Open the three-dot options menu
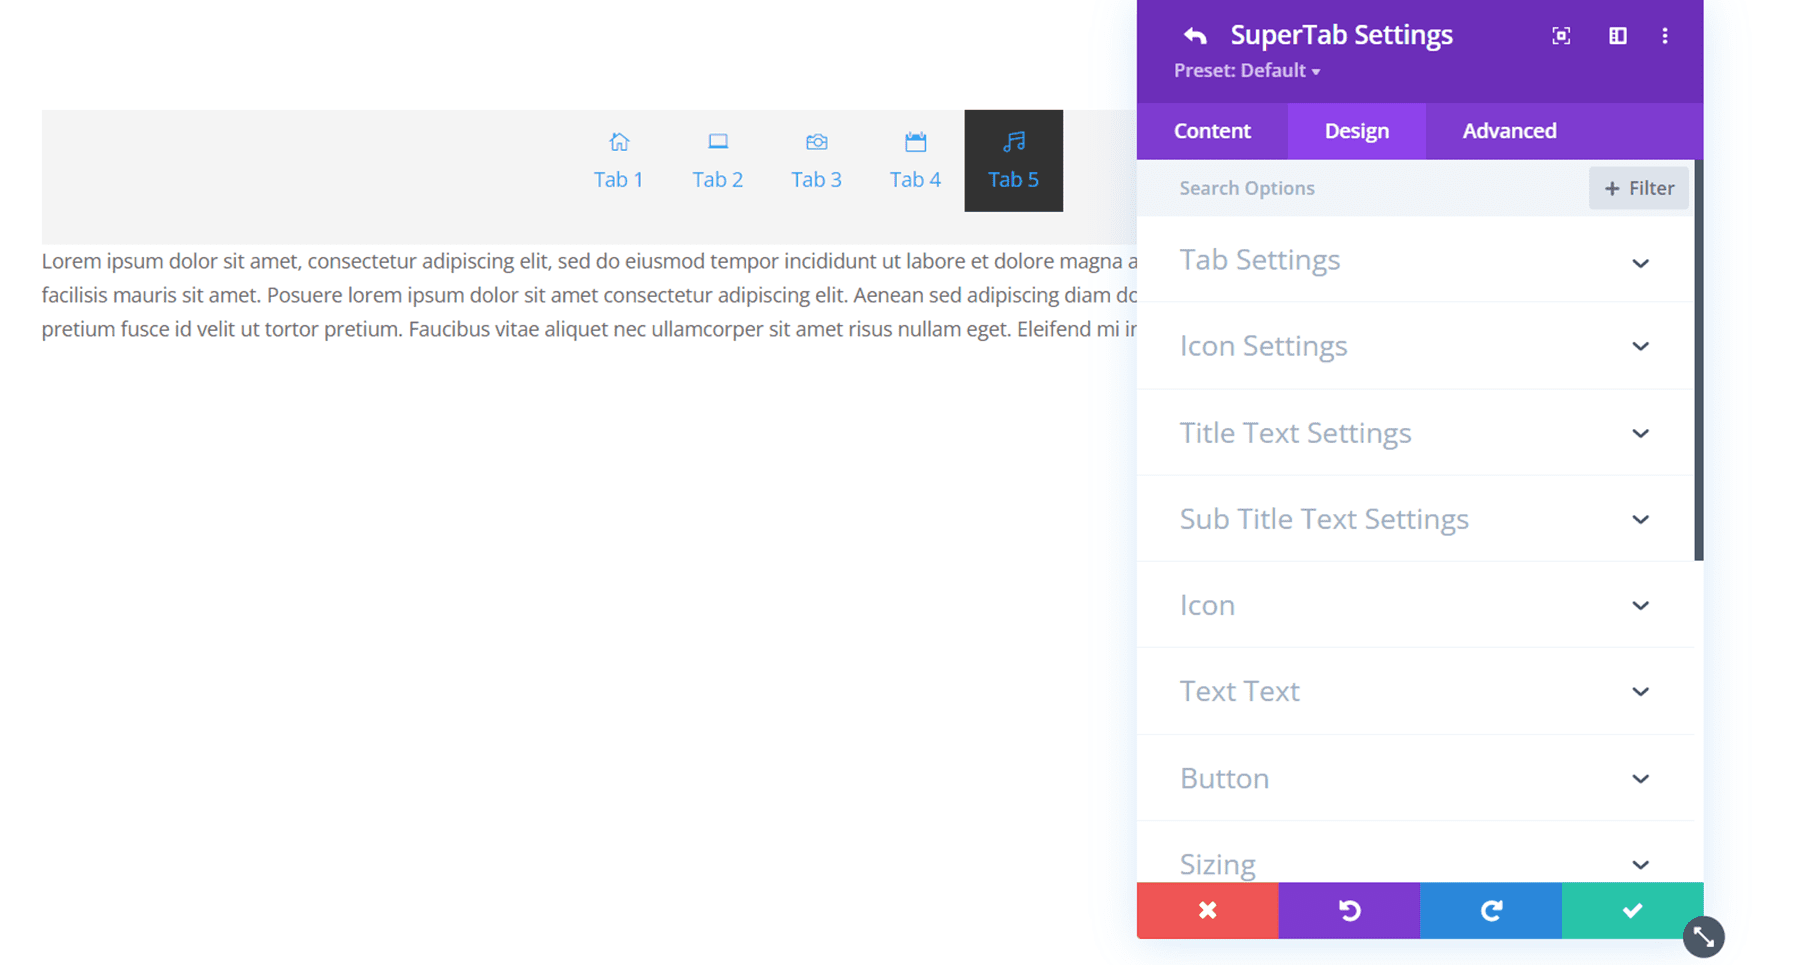 (1665, 35)
